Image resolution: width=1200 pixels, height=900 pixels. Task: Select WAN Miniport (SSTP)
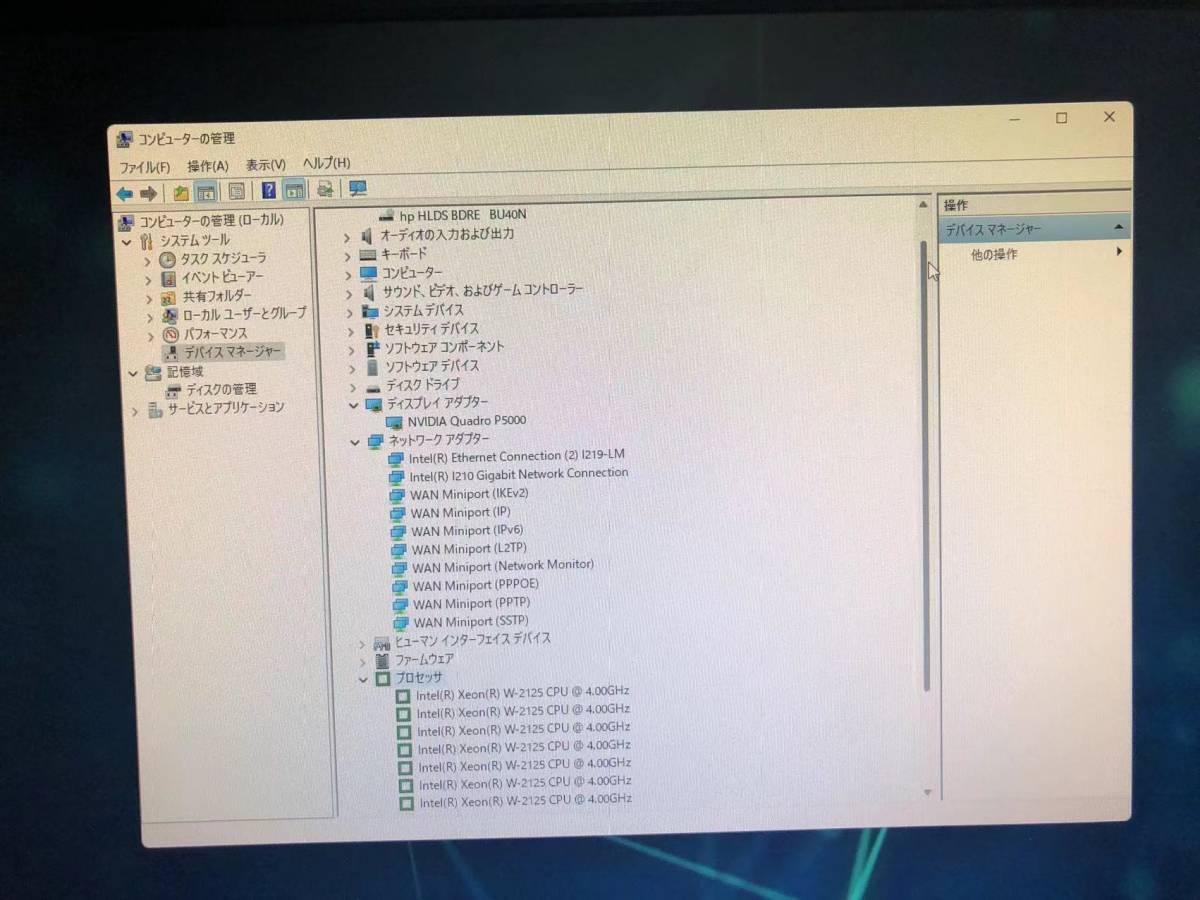tap(471, 622)
